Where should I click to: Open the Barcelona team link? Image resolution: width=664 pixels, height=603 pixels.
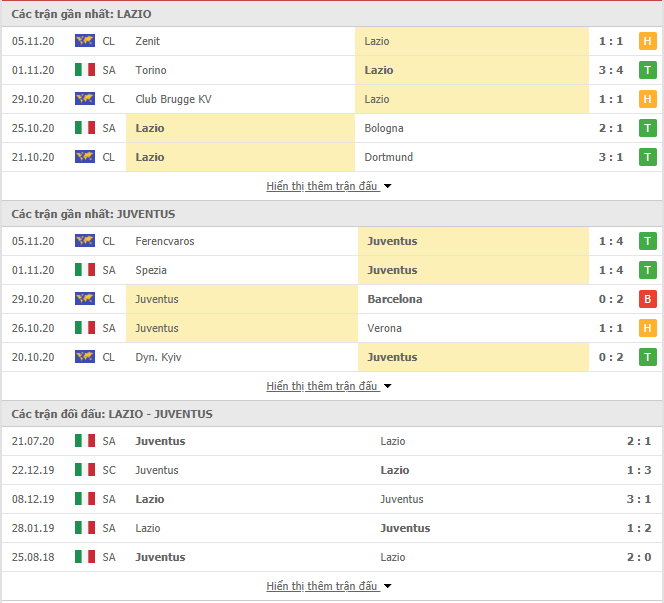(x=395, y=299)
